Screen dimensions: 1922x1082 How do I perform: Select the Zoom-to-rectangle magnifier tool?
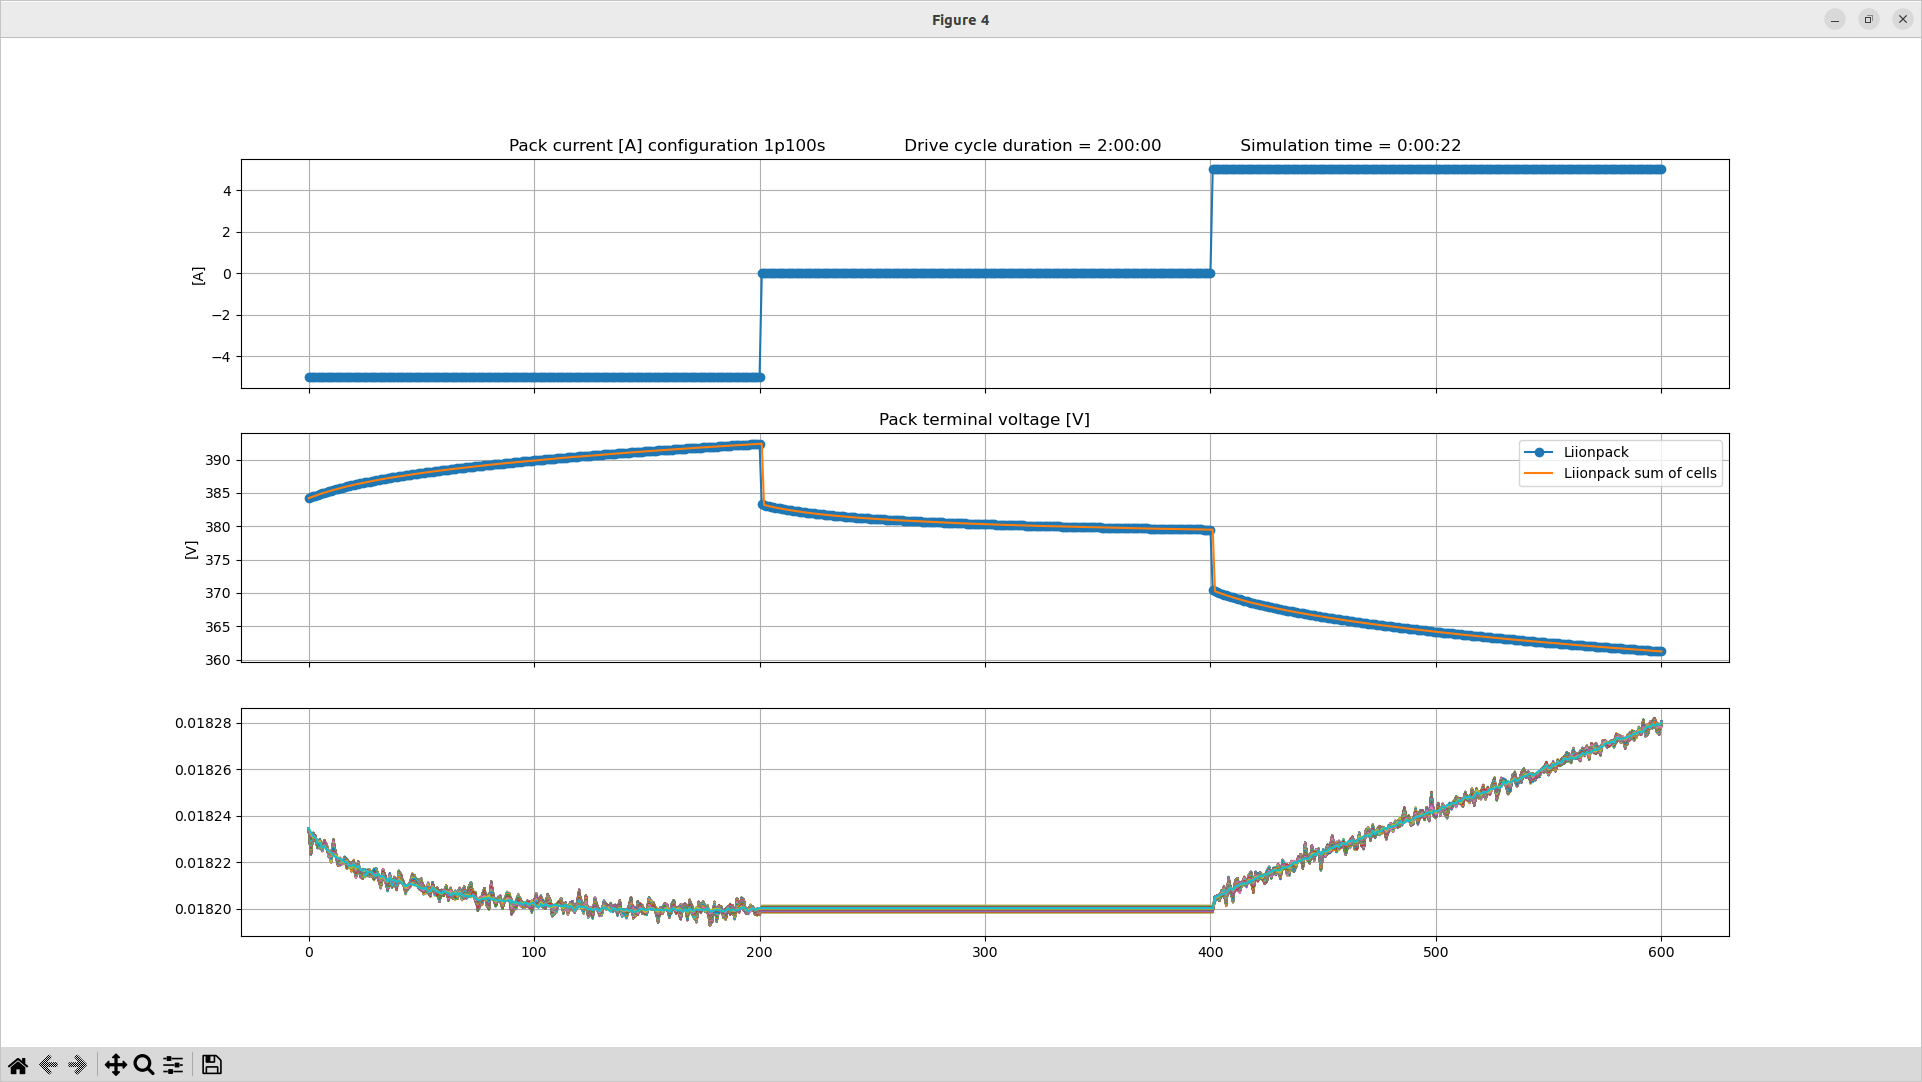pyautogui.click(x=144, y=1065)
